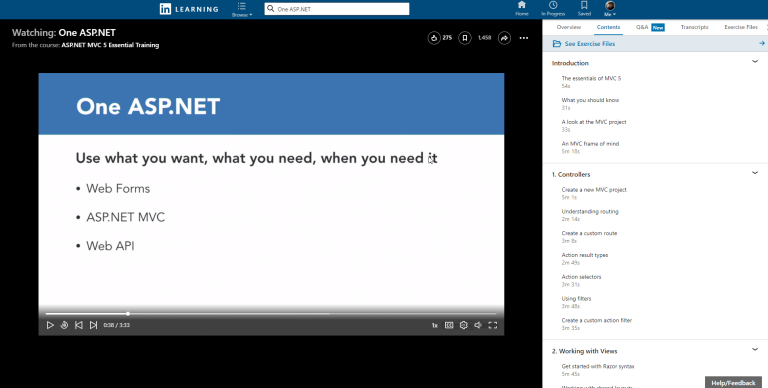The image size is (768, 388).
Task: Click the search field containing One ASP.NET
Action: point(337,9)
